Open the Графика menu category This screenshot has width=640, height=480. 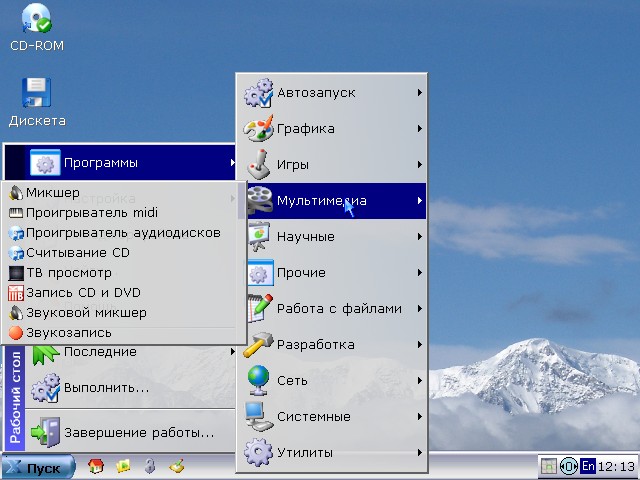[x=332, y=129]
